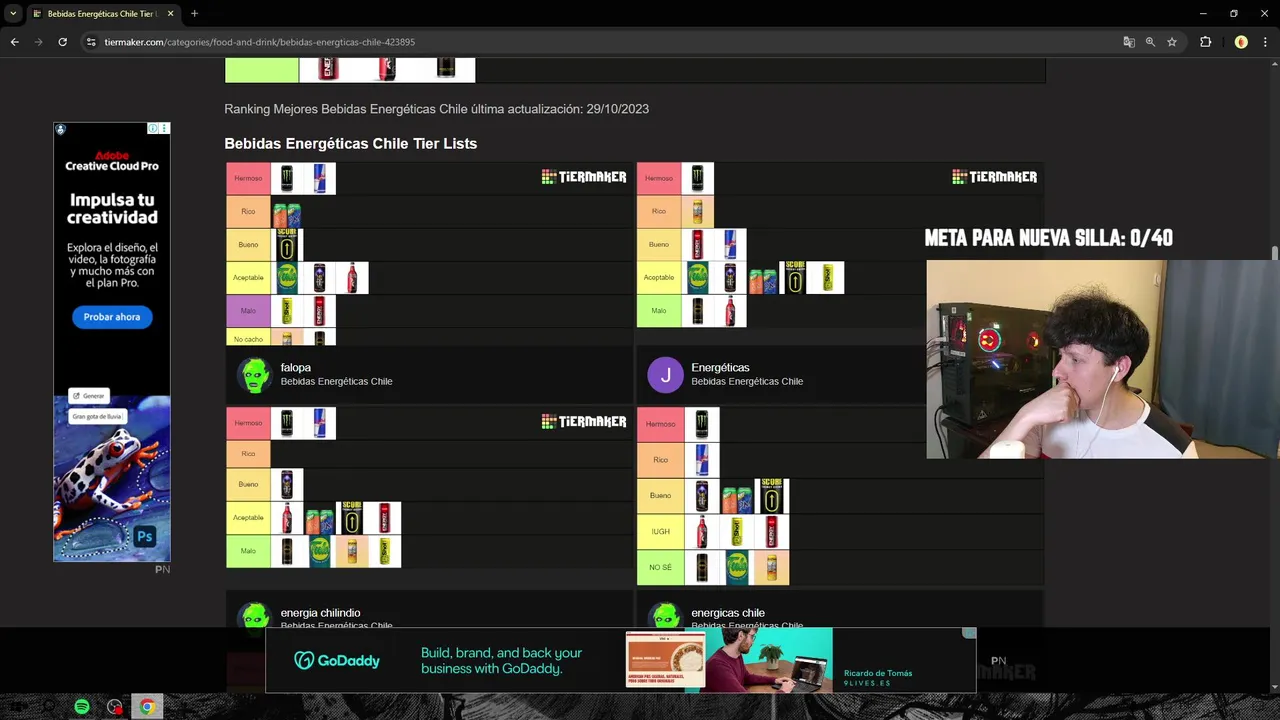
Task: Open the falopa tier list title
Action: tap(296, 367)
